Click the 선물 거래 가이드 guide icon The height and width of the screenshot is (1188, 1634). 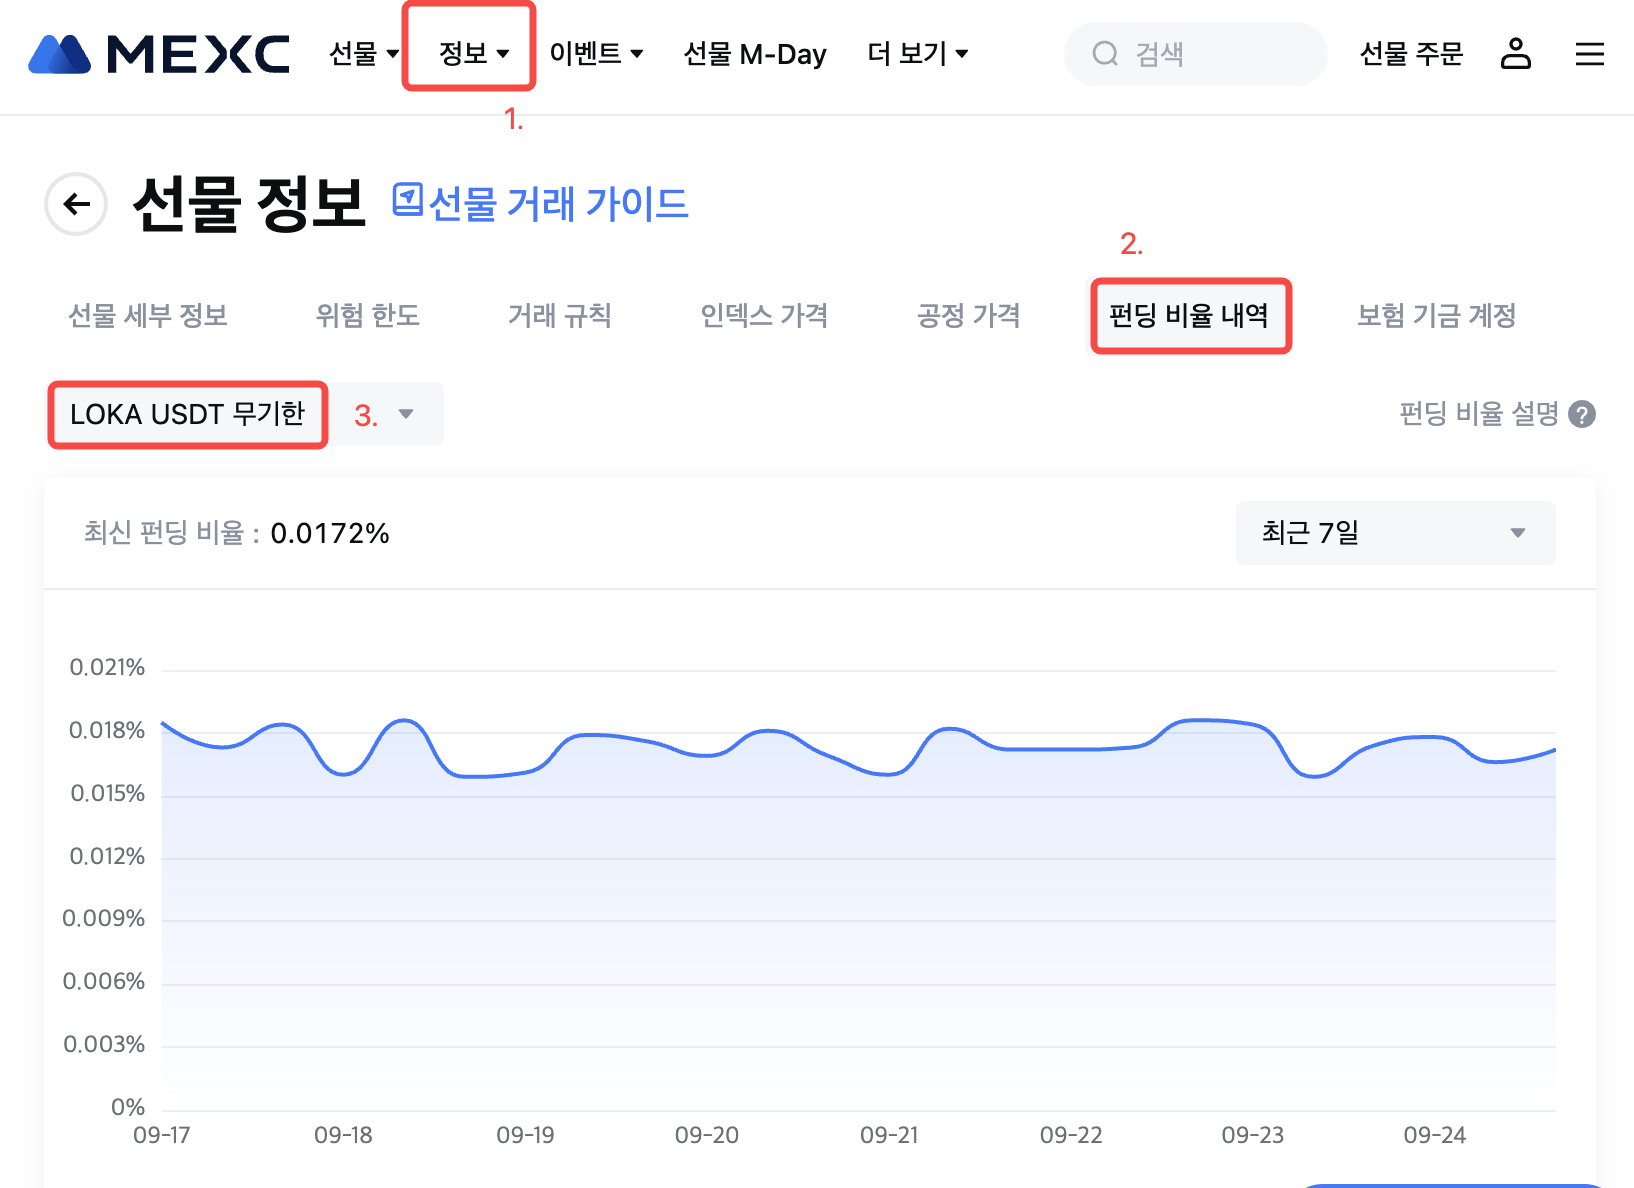click(407, 199)
